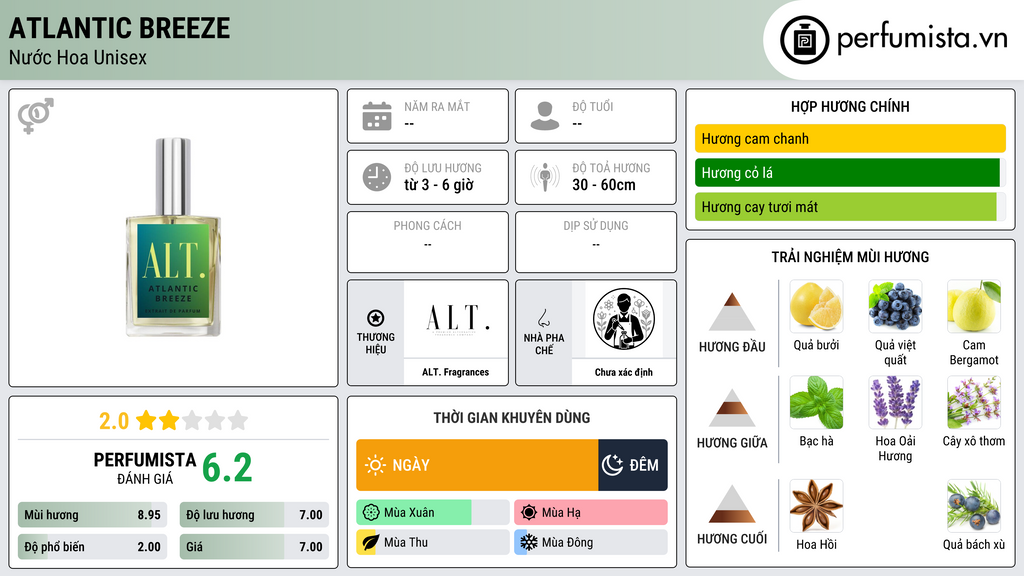The width and height of the screenshot is (1024, 576).
Task: Click the winter snowflake season icon
Action: pos(529,543)
